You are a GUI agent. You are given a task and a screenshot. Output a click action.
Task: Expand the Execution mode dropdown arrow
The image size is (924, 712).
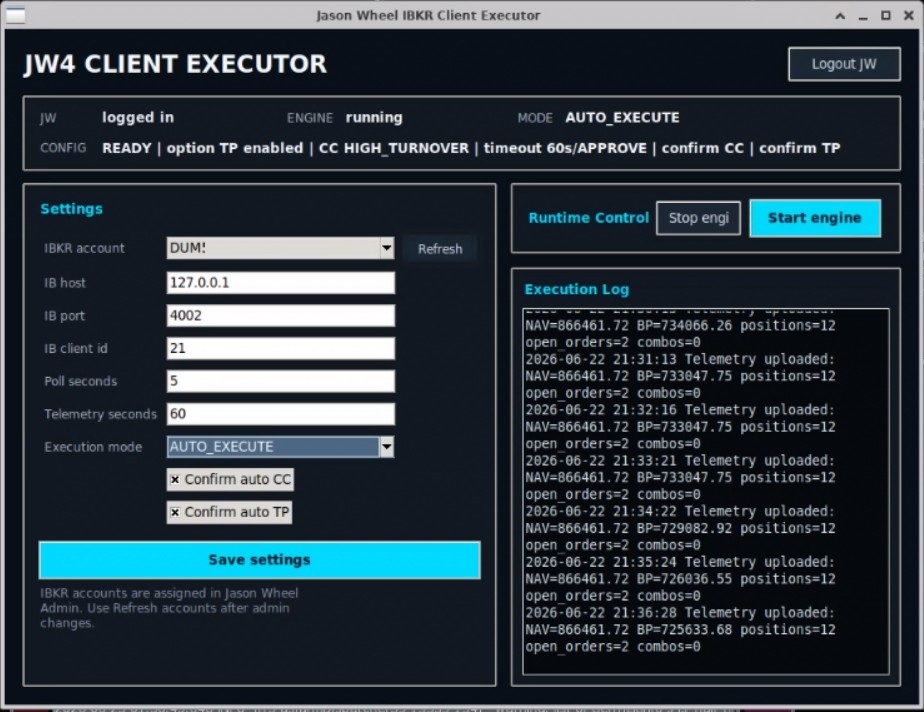pyautogui.click(x=387, y=447)
